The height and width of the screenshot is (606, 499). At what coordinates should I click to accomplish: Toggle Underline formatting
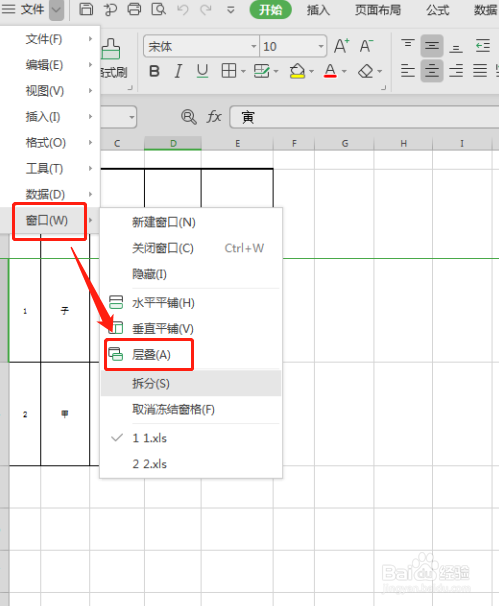[x=202, y=71]
